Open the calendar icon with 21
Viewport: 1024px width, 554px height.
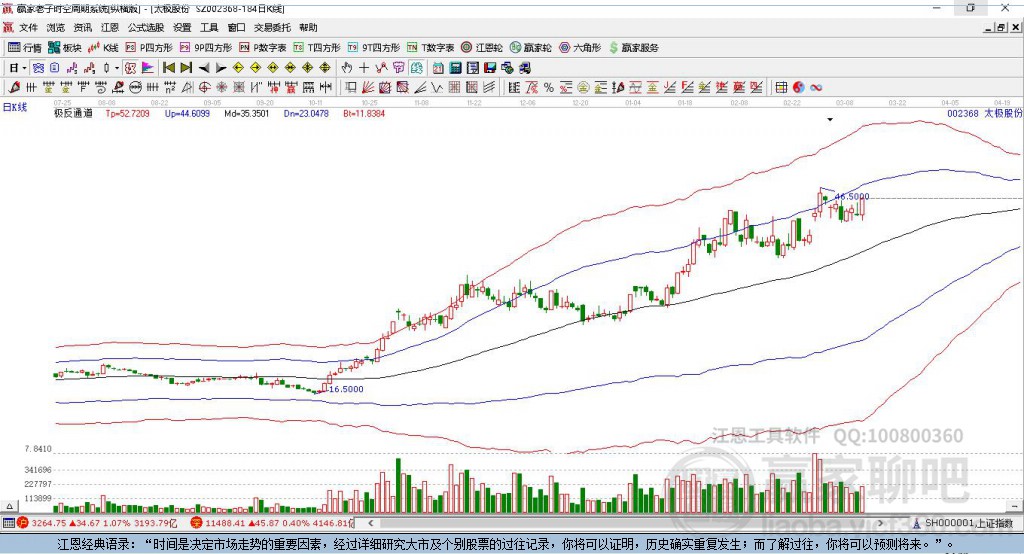(x=438, y=67)
